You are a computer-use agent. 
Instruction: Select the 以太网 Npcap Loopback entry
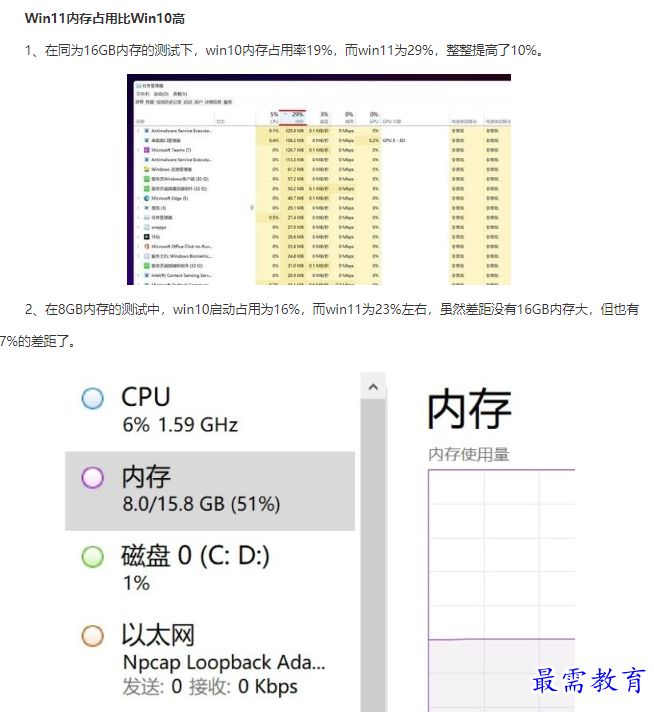210,661
